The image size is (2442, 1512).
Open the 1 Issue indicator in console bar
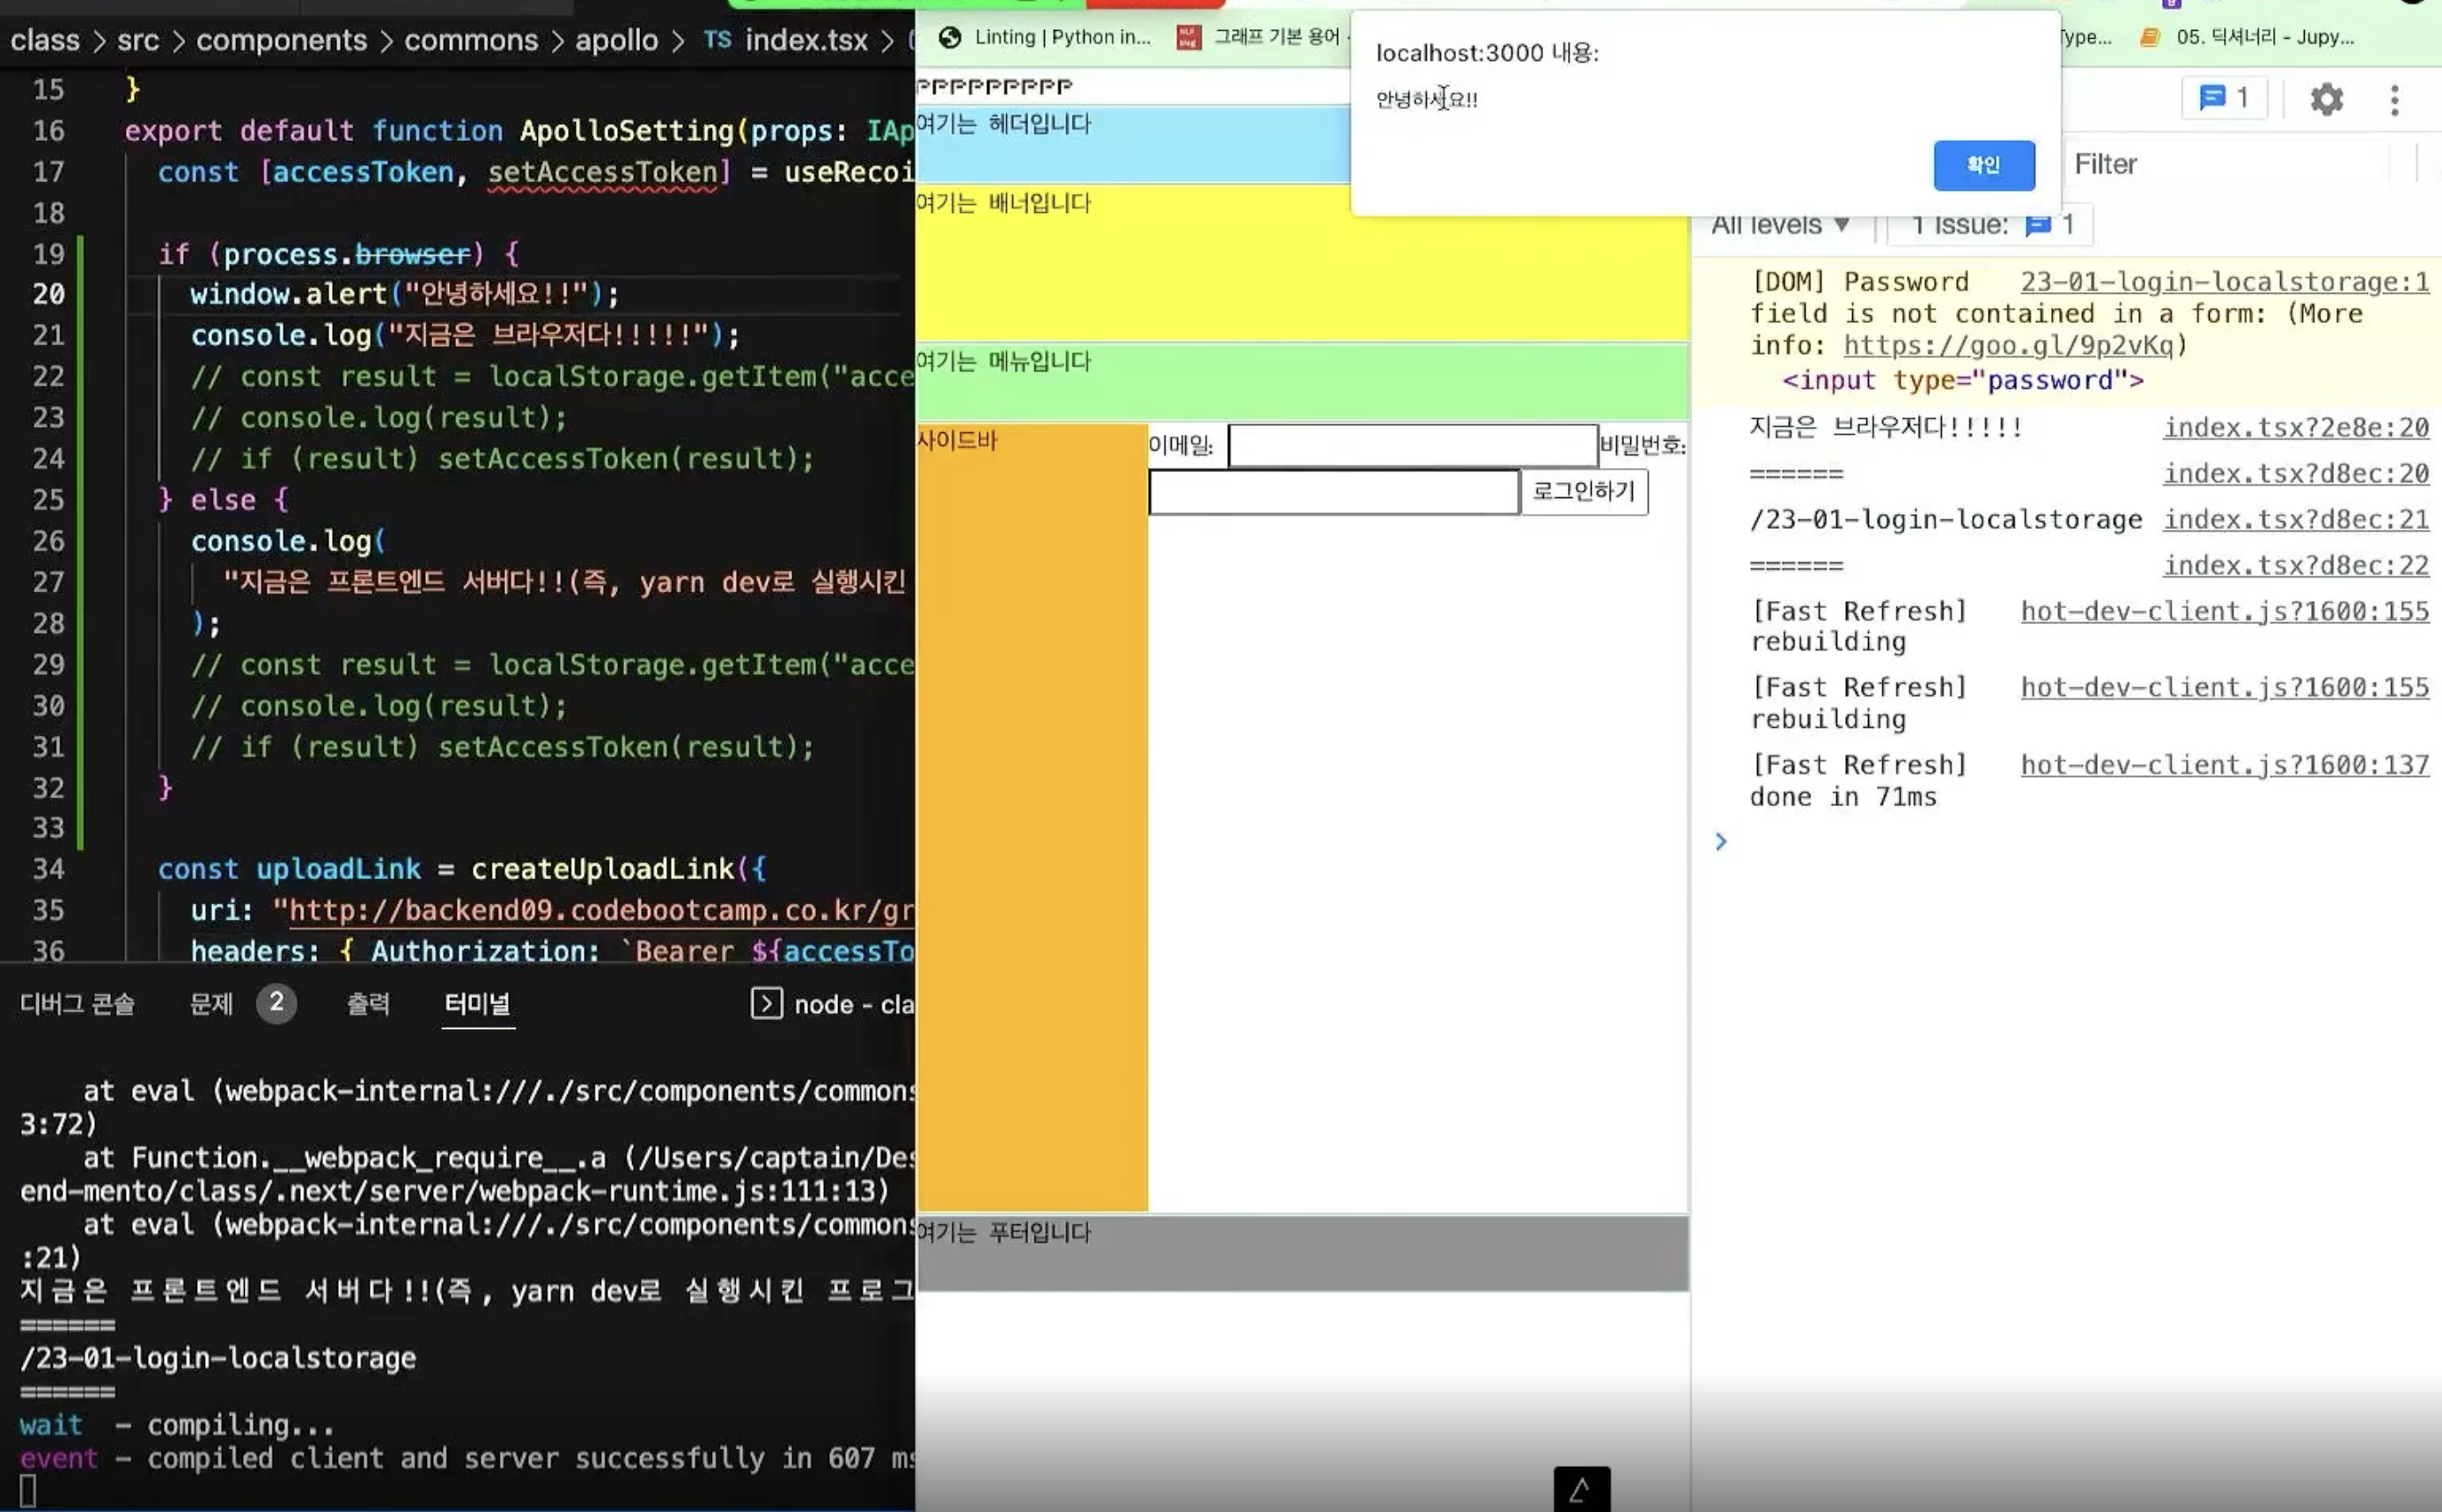[1990, 224]
